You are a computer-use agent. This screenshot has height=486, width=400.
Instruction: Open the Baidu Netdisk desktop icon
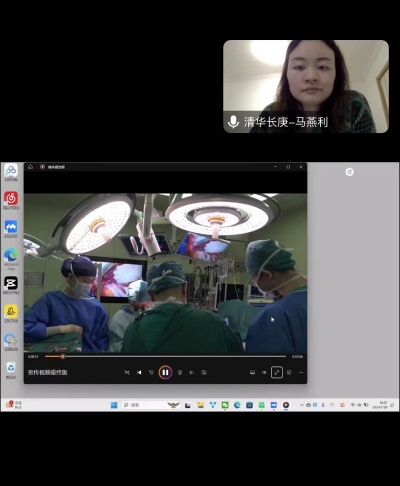pos(11,172)
